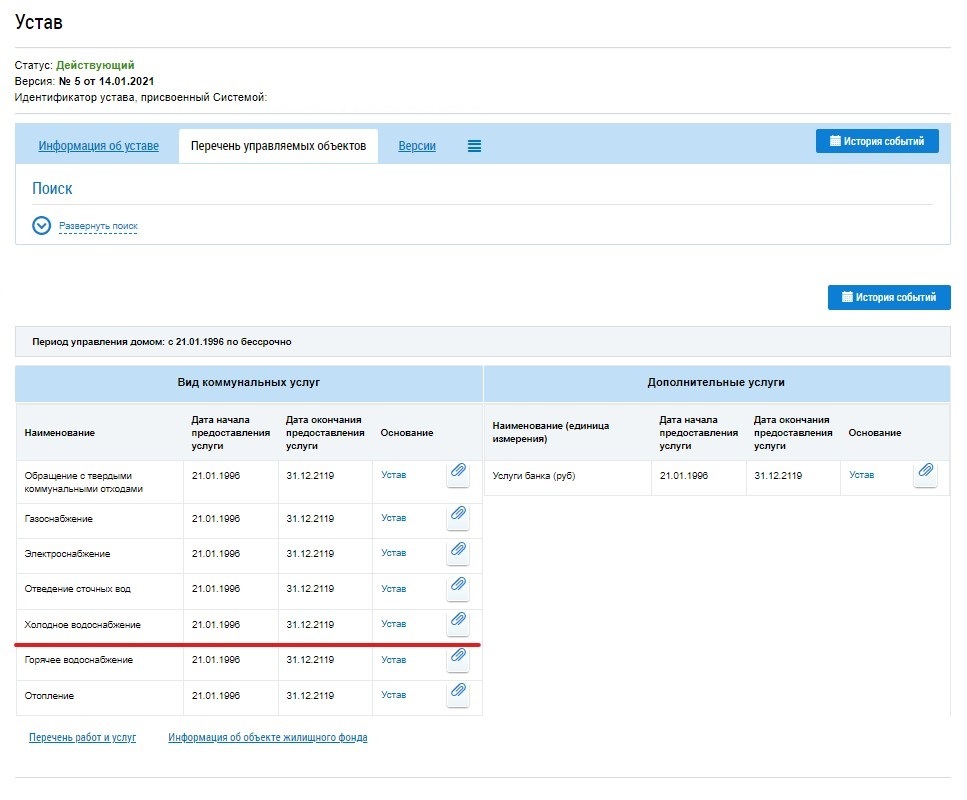Click paperclip icon for Услуги банка row
Screen dimensions: 967x800
pos(925,471)
